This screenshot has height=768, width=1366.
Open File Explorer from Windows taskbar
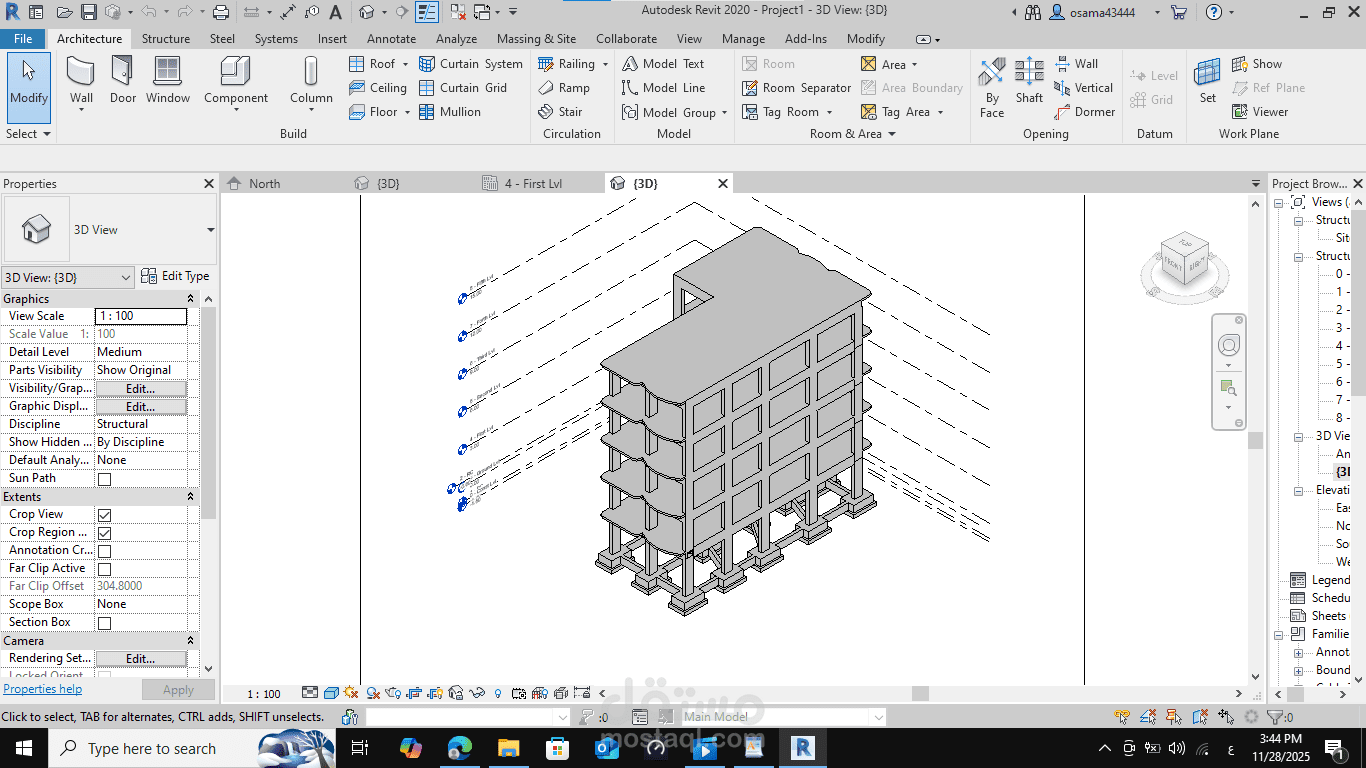pos(508,748)
